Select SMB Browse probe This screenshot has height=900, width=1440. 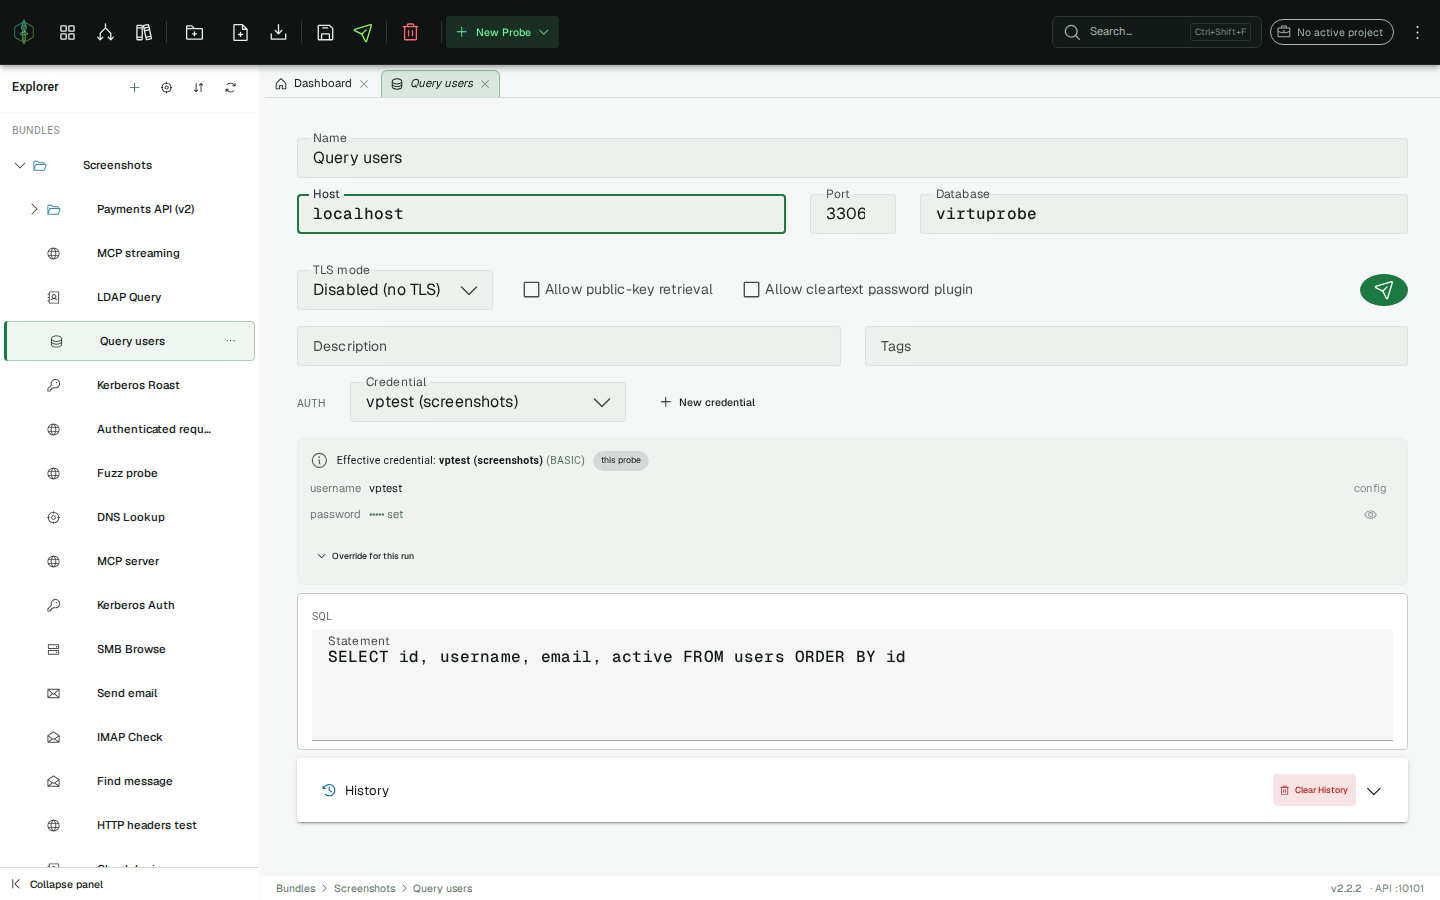point(130,649)
